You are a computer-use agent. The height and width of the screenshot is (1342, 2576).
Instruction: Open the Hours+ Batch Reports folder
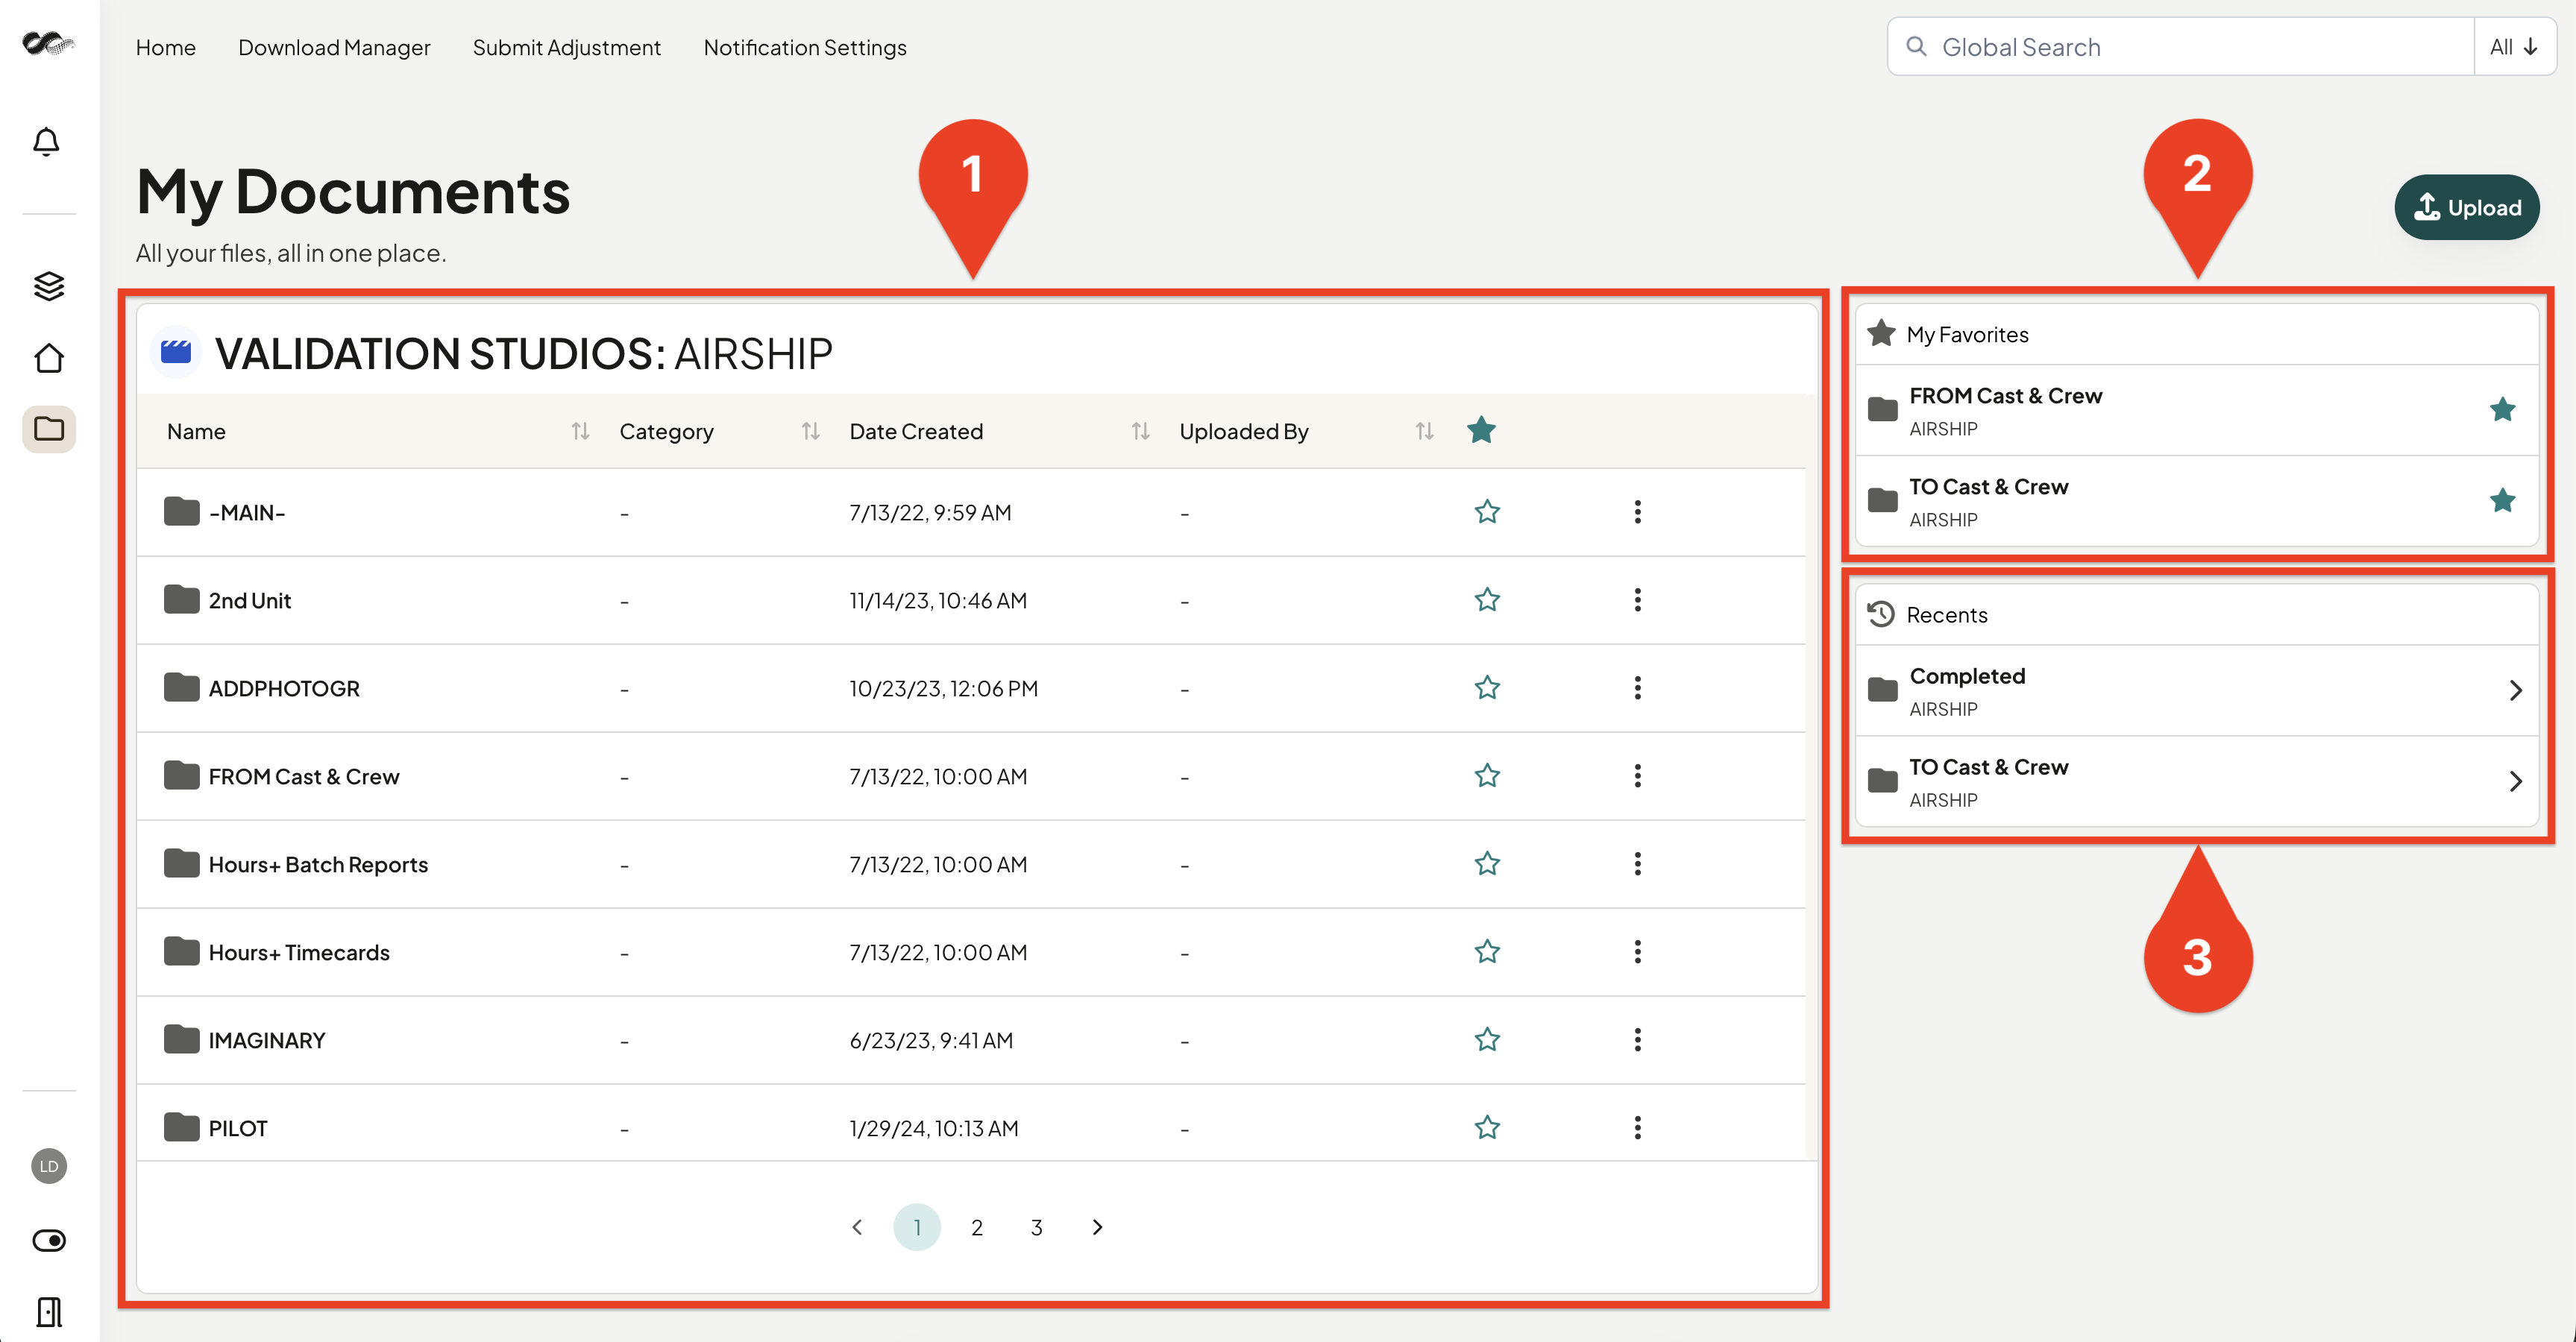click(x=318, y=865)
